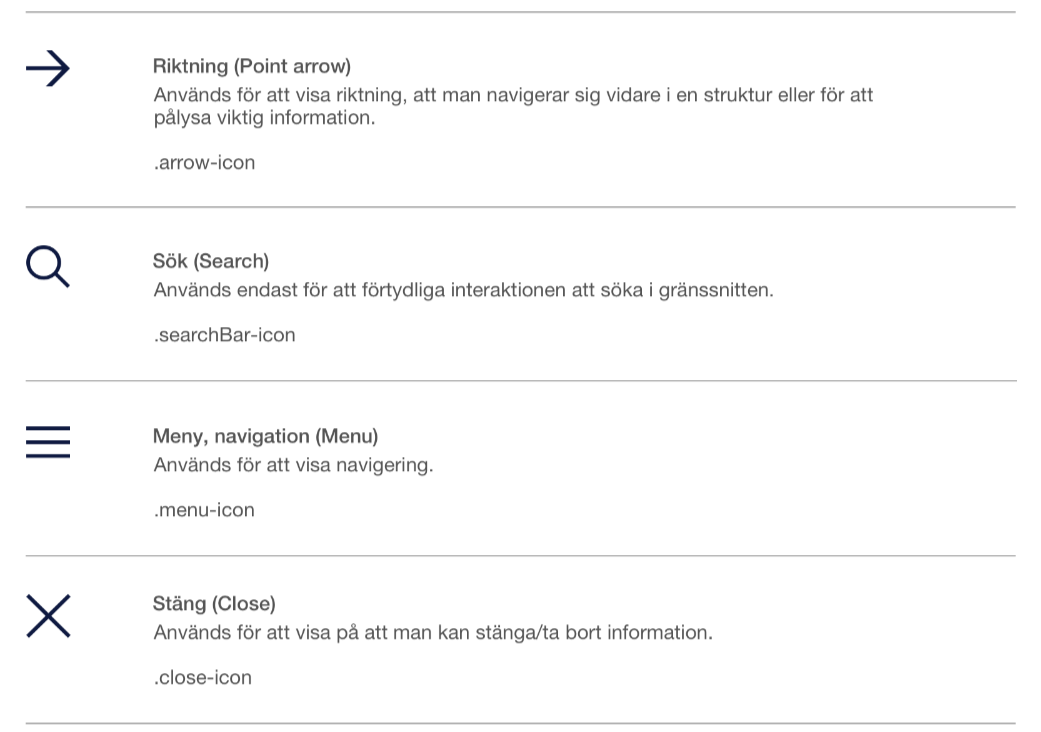The height and width of the screenshot is (732, 1041).
Task: Select the 'Riktning (Point arrow)' heading
Action: (252, 66)
